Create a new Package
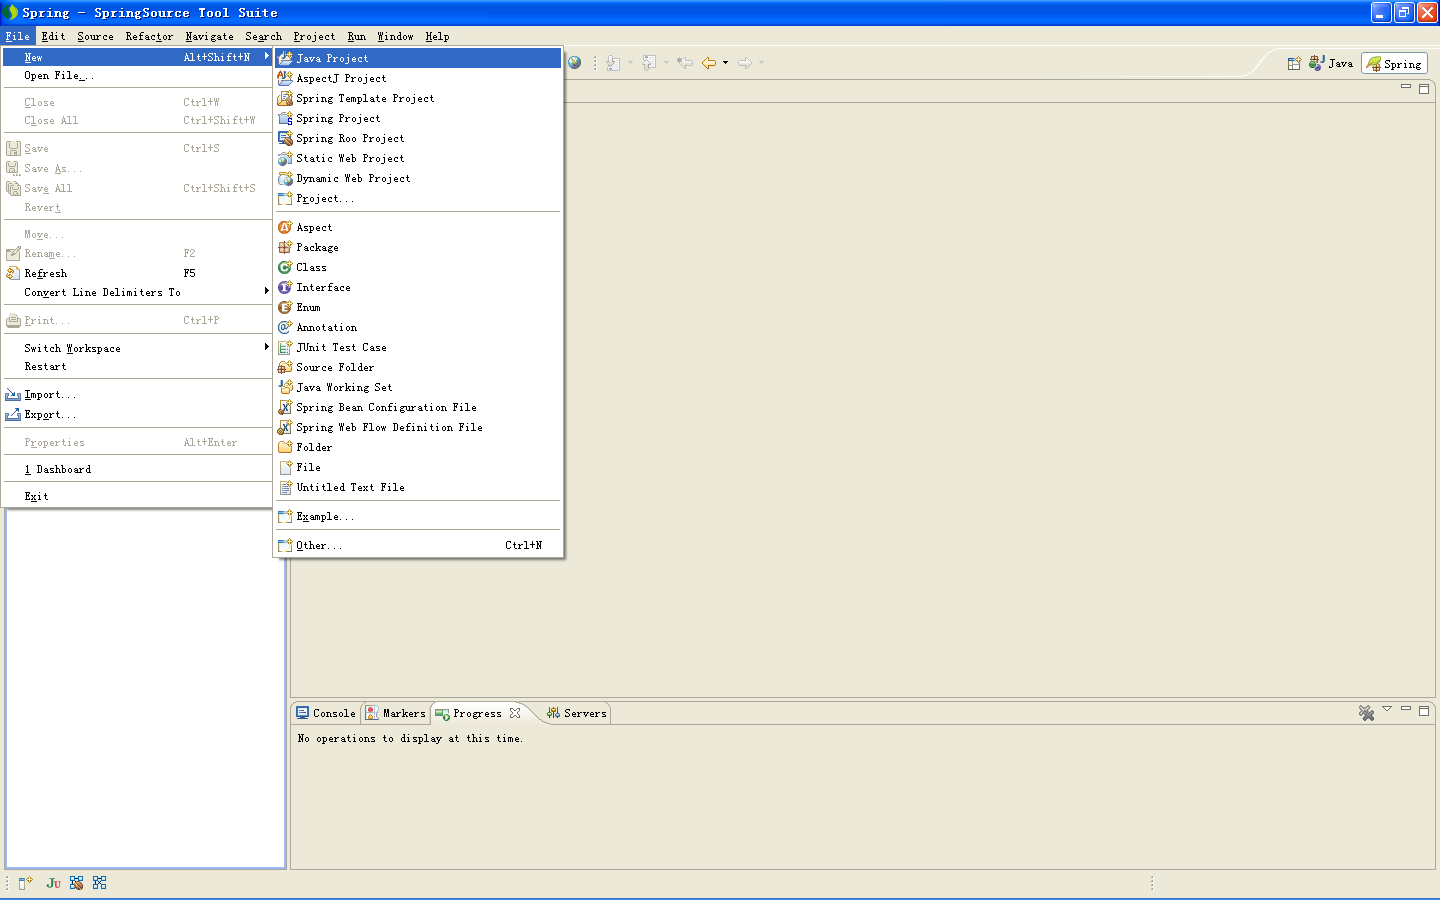 click(x=418, y=247)
